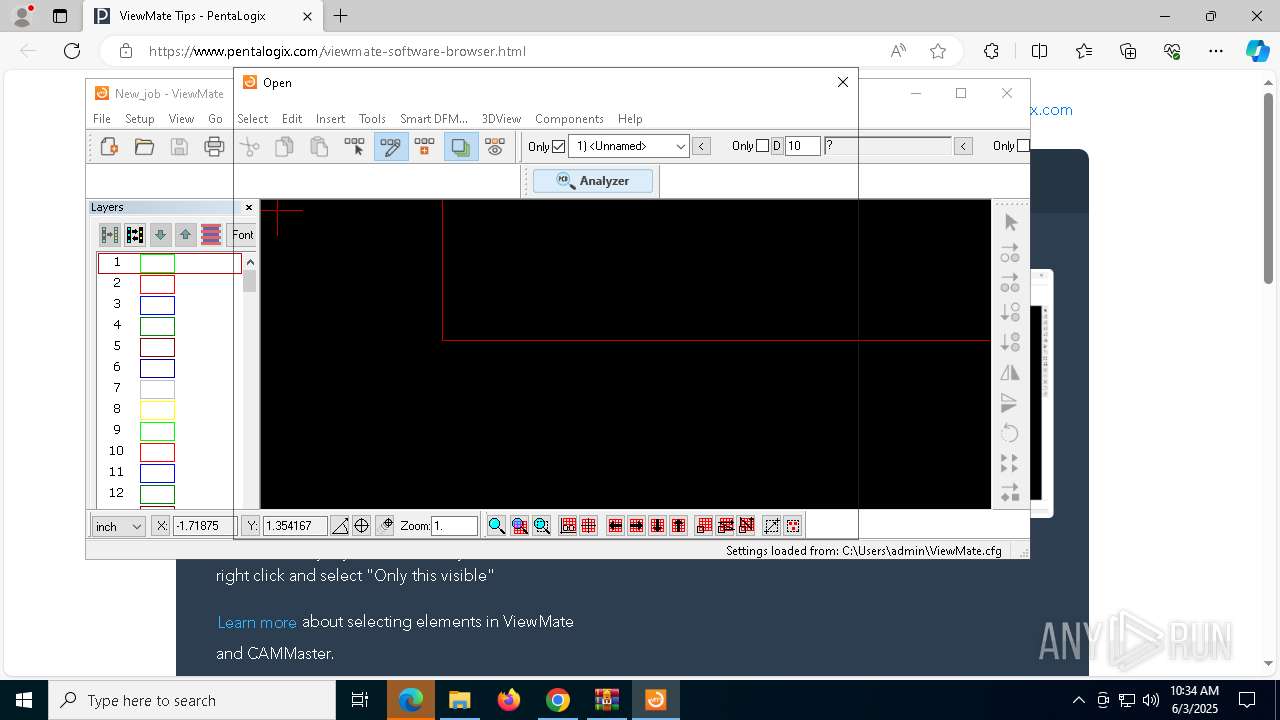Click the Windows Start button
This screenshot has height=720, width=1280.
tap(23, 700)
